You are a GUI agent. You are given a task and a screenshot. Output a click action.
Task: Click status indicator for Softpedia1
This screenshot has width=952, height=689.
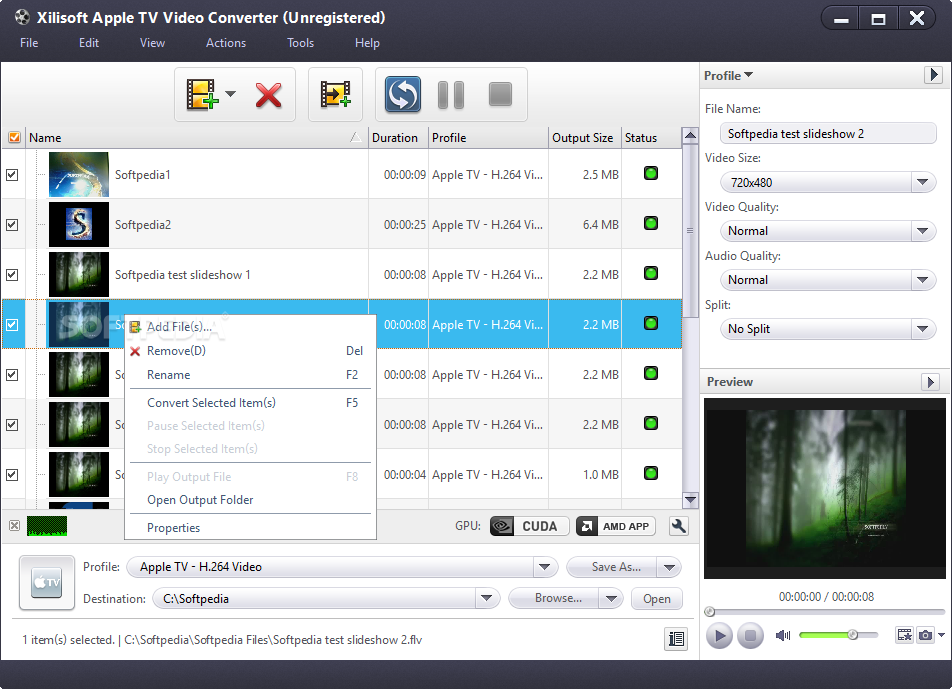[x=651, y=174]
